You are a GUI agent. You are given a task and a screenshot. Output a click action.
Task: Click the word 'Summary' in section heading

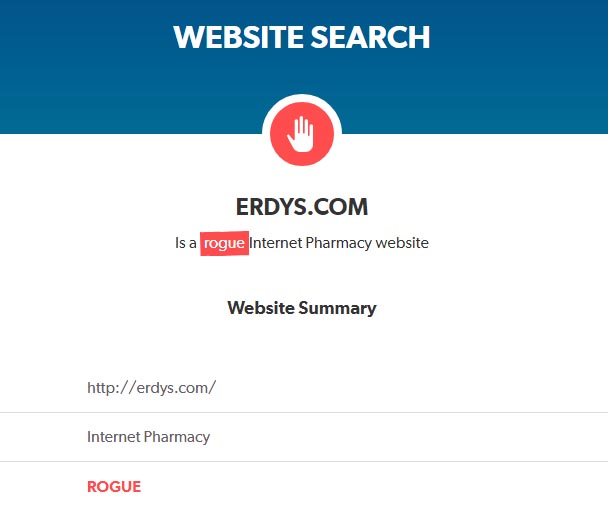[x=337, y=309]
